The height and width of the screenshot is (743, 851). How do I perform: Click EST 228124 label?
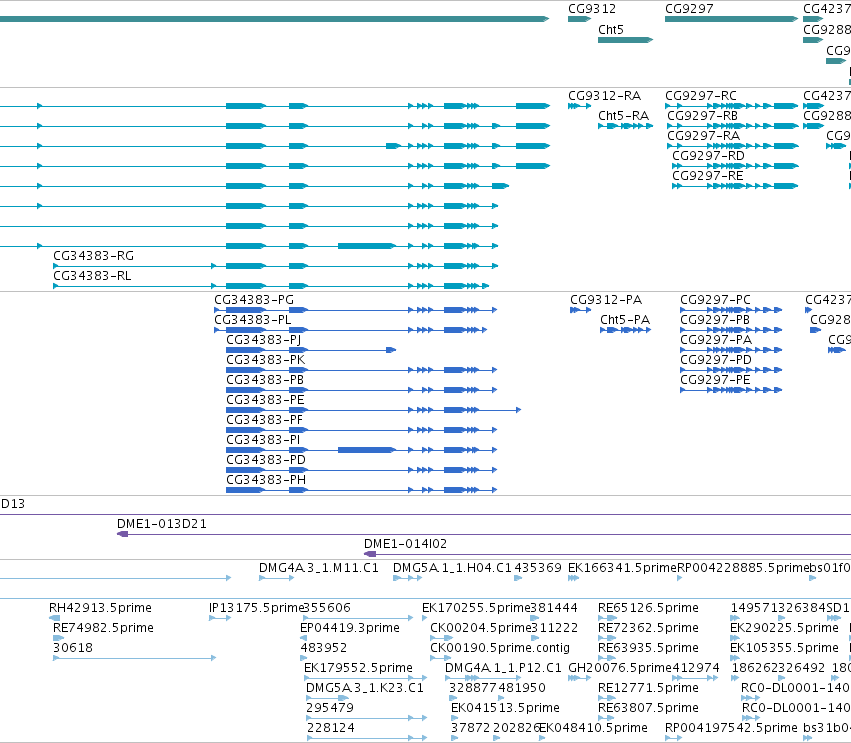(331, 728)
